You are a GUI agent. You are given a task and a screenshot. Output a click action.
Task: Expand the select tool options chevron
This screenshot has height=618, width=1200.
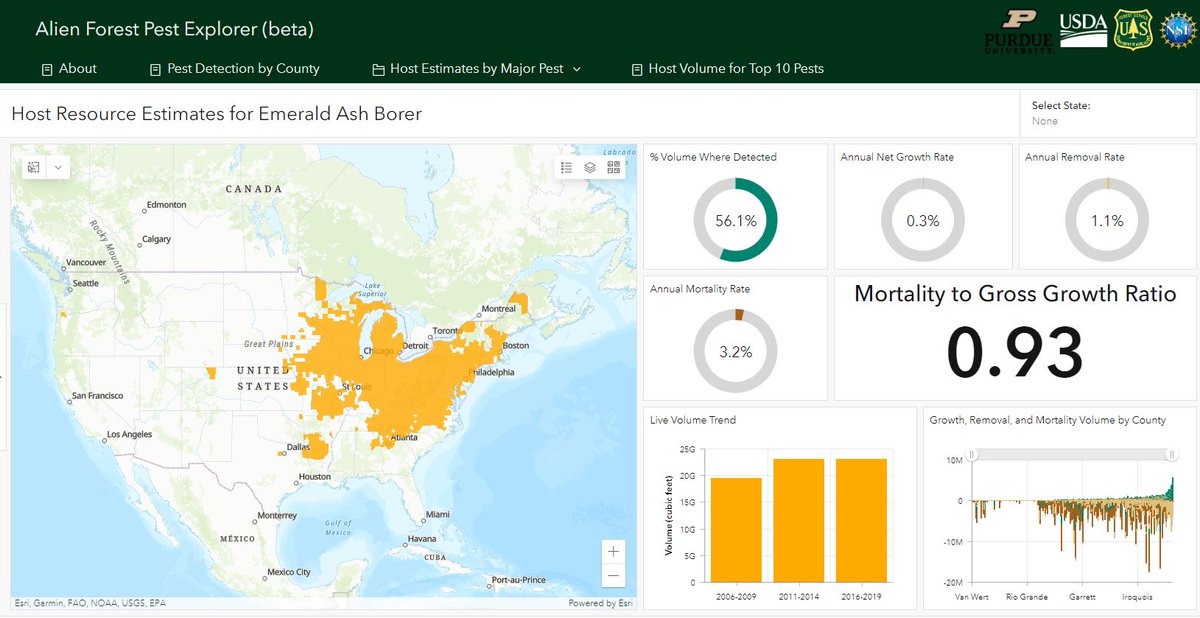pyautogui.click(x=58, y=167)
